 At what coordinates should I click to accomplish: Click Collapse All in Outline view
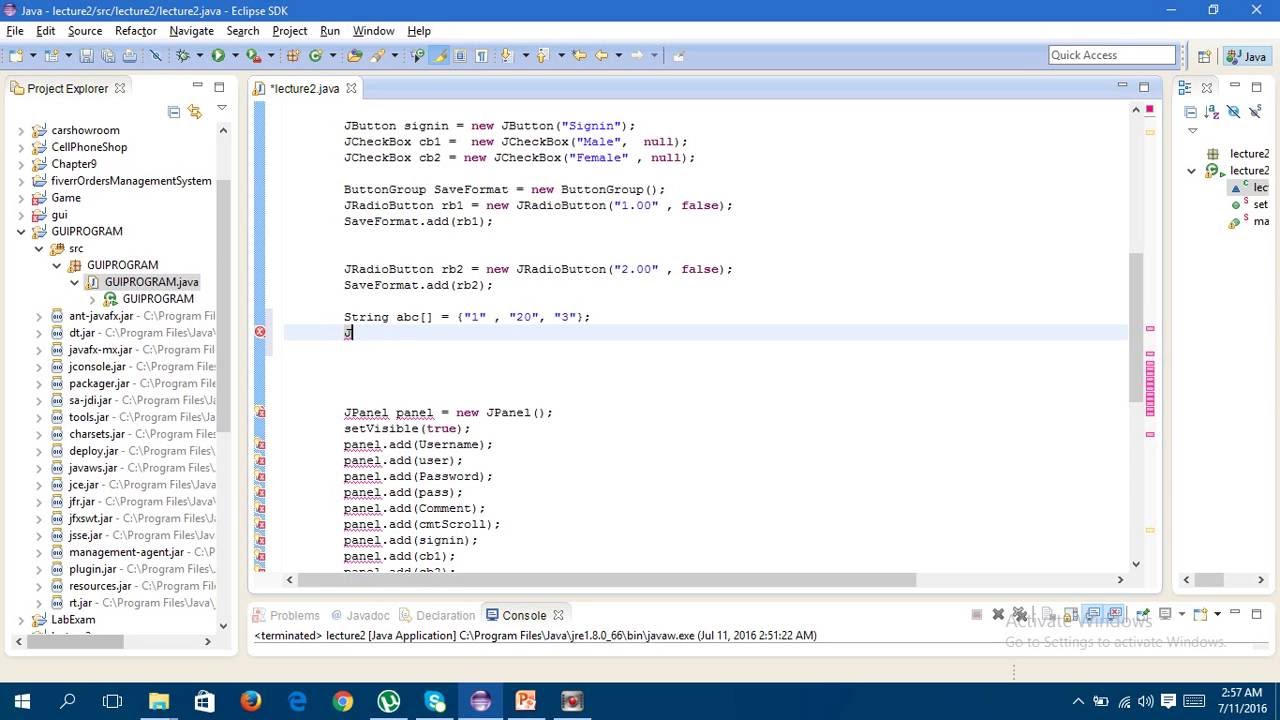tap(1190, 111)
